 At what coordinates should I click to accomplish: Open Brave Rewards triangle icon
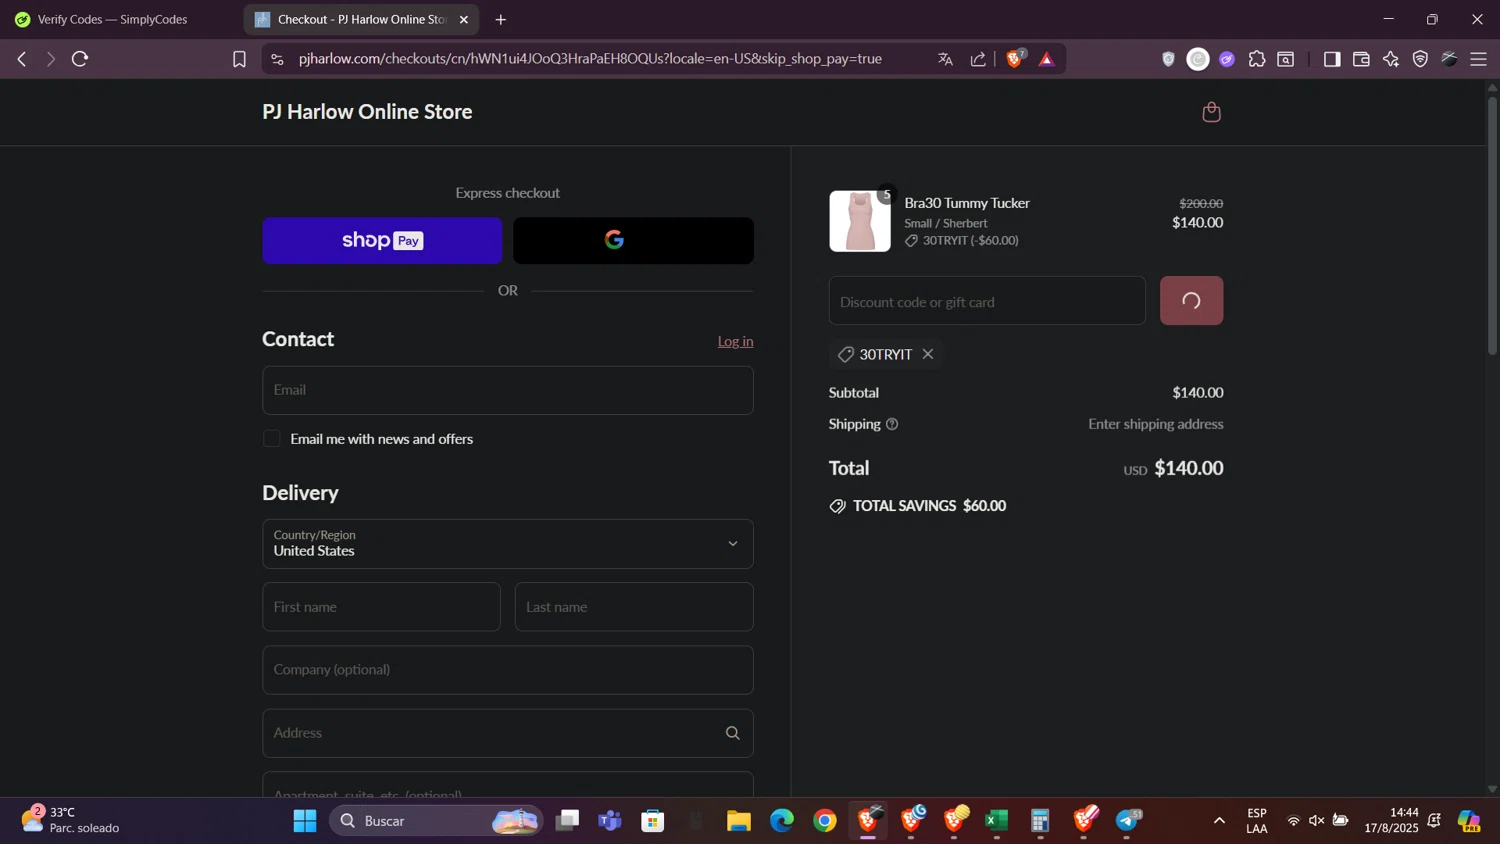[1047, 59]
